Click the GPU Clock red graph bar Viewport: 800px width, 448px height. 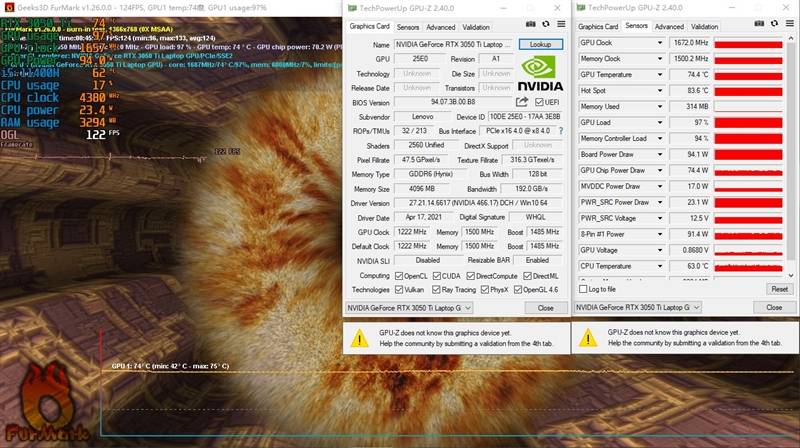(748, 43)
